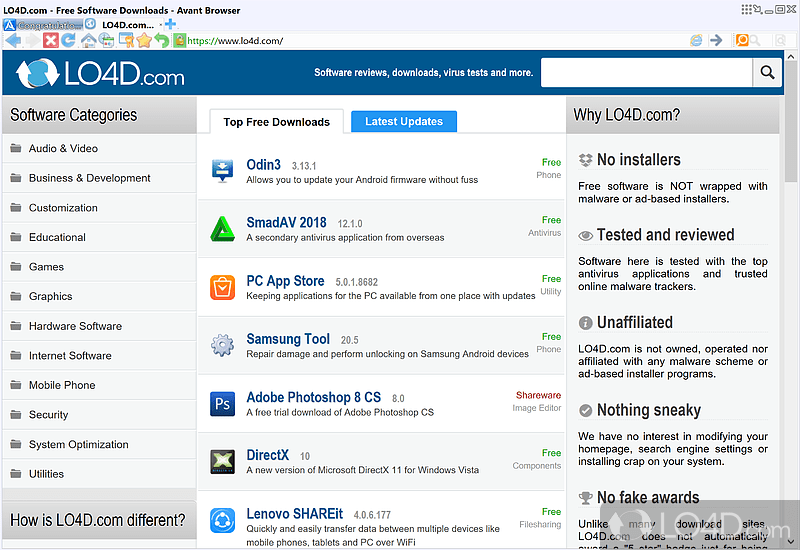
Task: Click the Antivirus label under SmadAV
Action: pos(544,233)
